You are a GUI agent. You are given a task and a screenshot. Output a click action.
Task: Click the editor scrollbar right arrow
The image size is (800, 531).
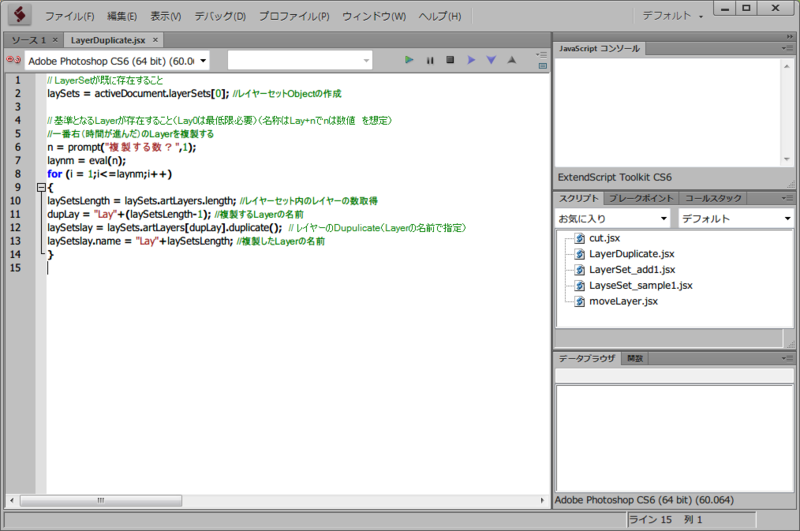542,500
